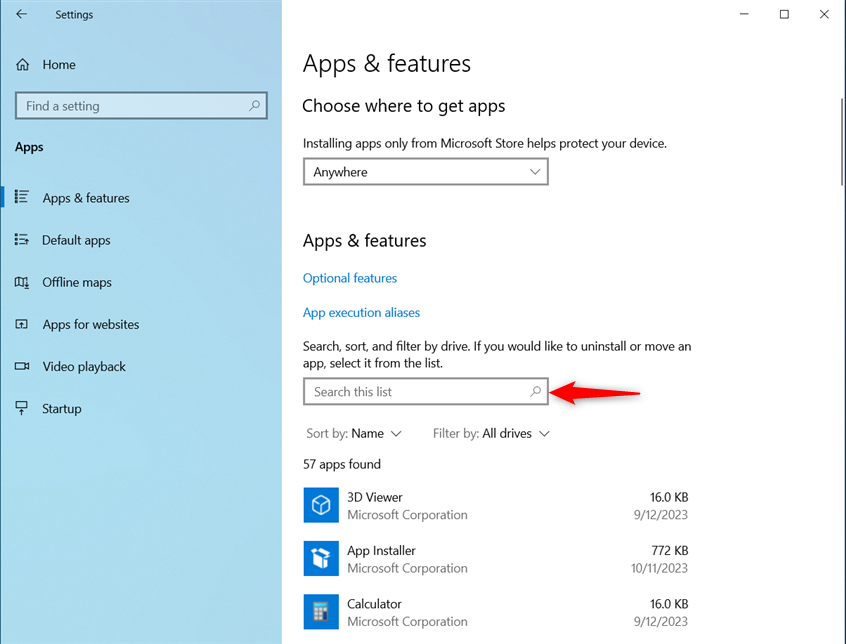Click the vertical scrollbar on the right edge

click(x=842, y=142)
